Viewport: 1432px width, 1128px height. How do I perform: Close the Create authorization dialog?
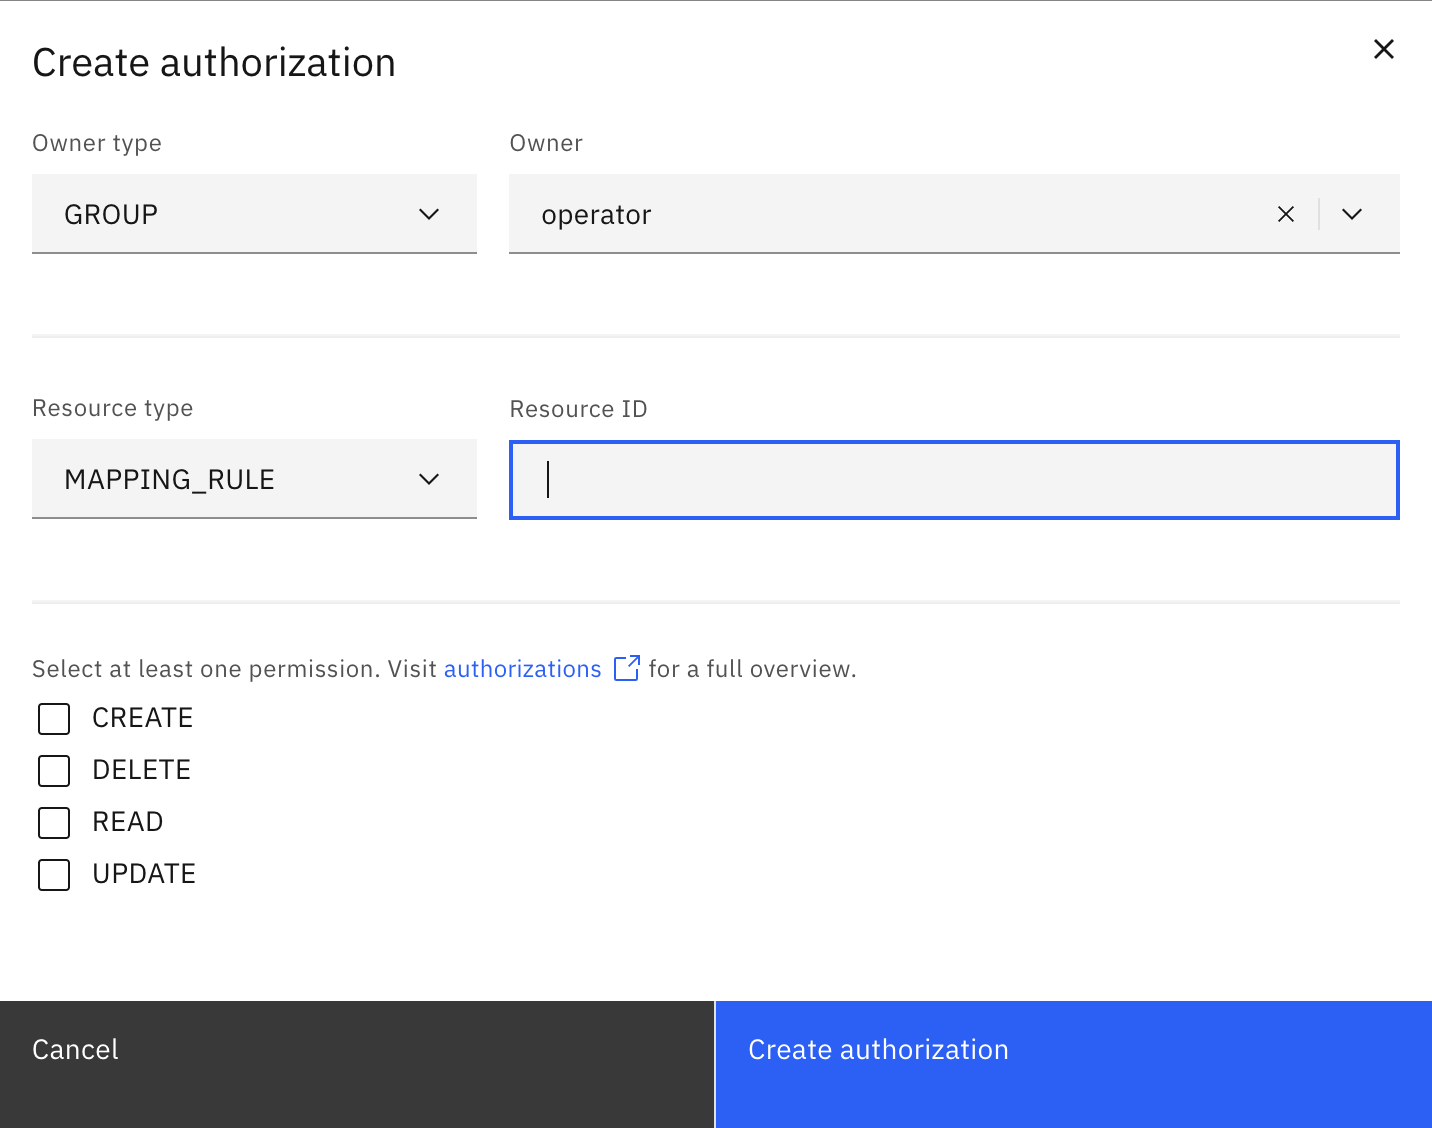click(1383, 49)
